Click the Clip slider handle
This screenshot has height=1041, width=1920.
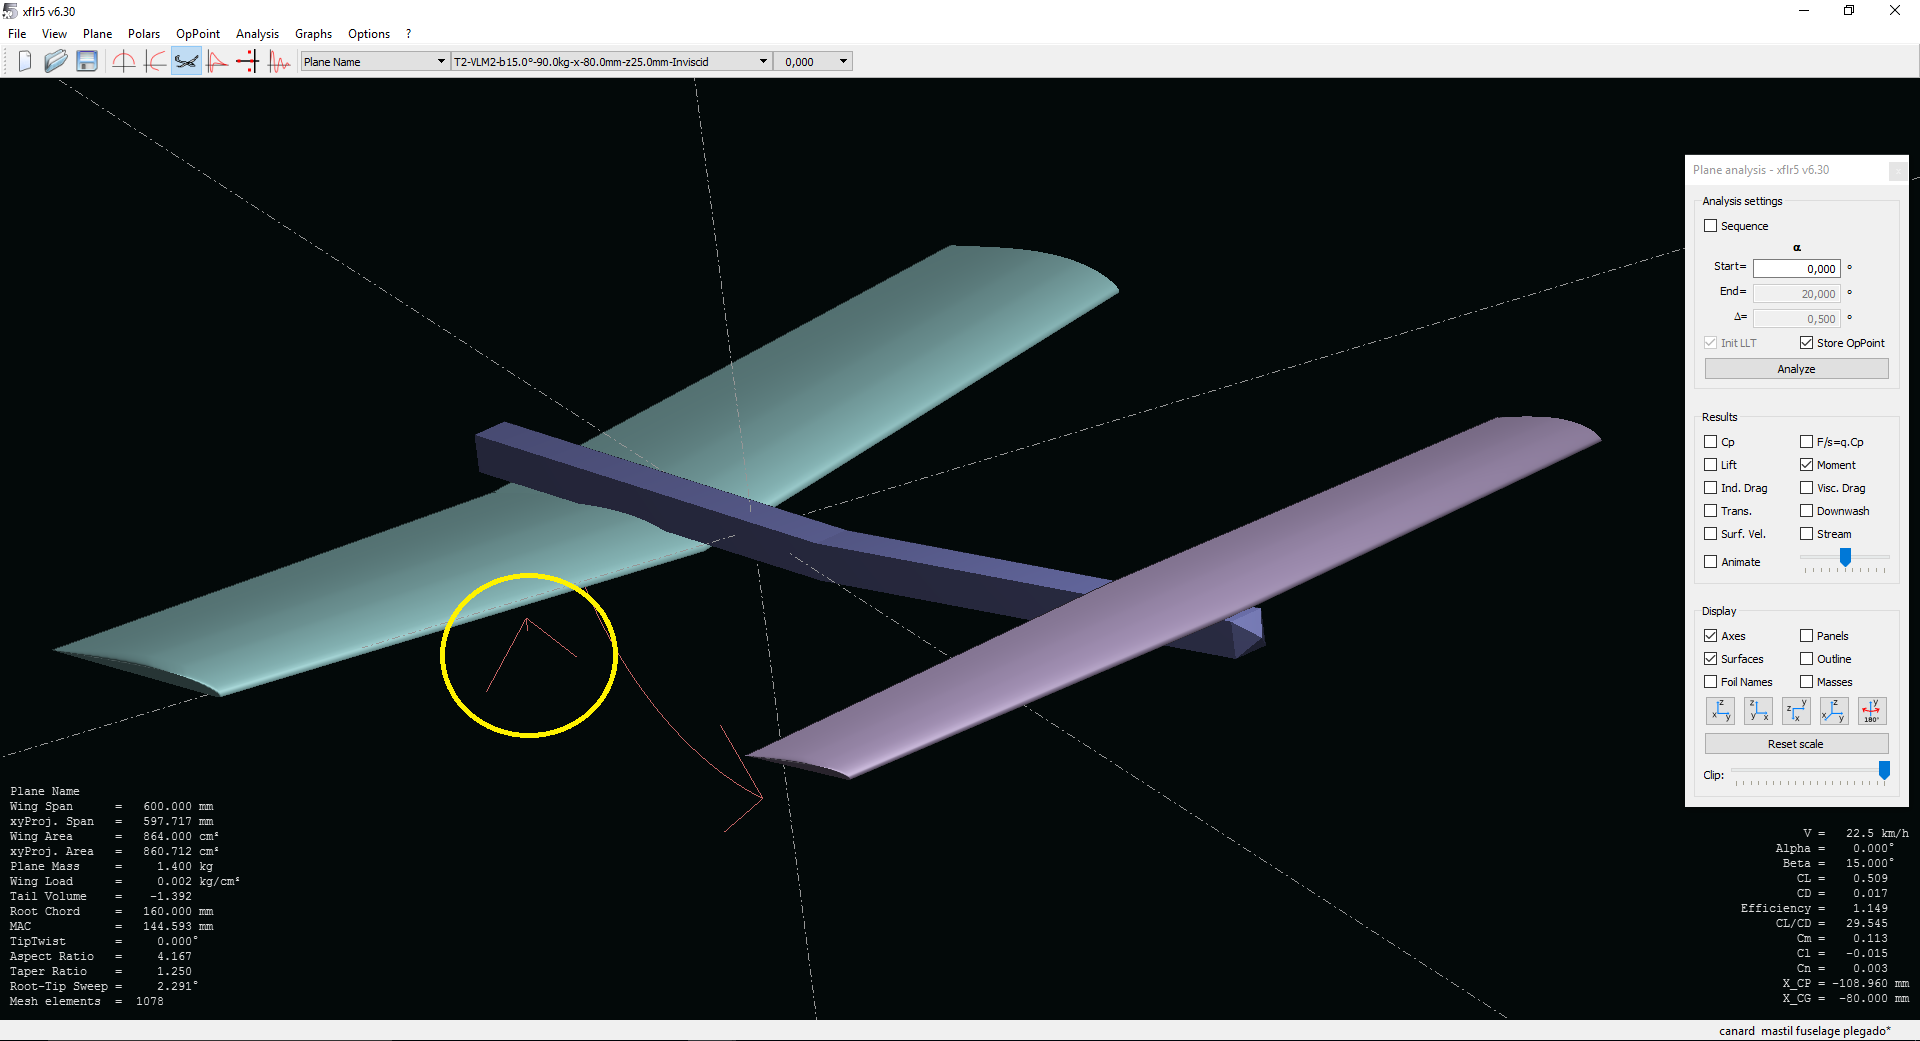(x=1884, y=770)
